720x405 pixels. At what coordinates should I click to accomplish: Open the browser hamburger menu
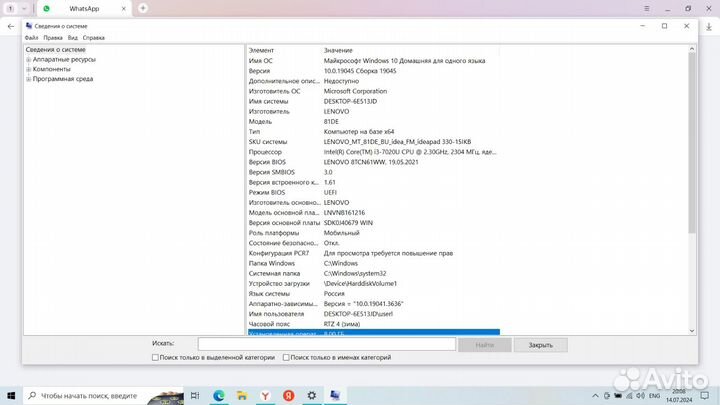(647, 8)
